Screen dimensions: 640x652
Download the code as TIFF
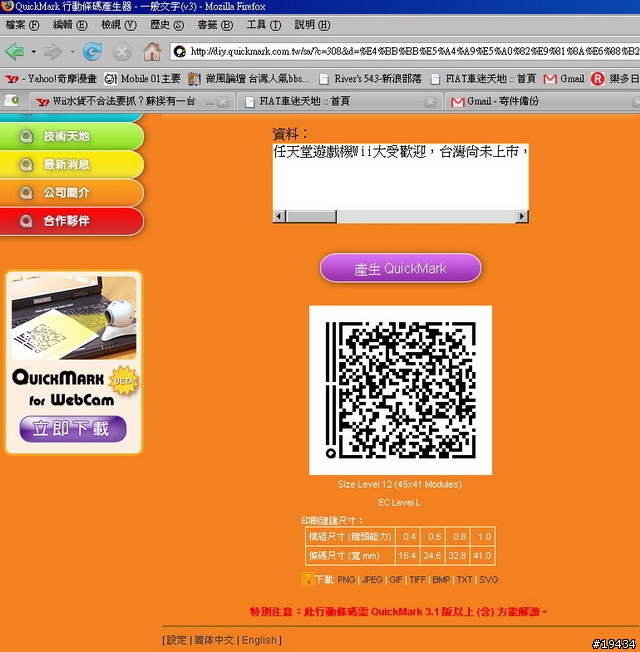point(417,580)
